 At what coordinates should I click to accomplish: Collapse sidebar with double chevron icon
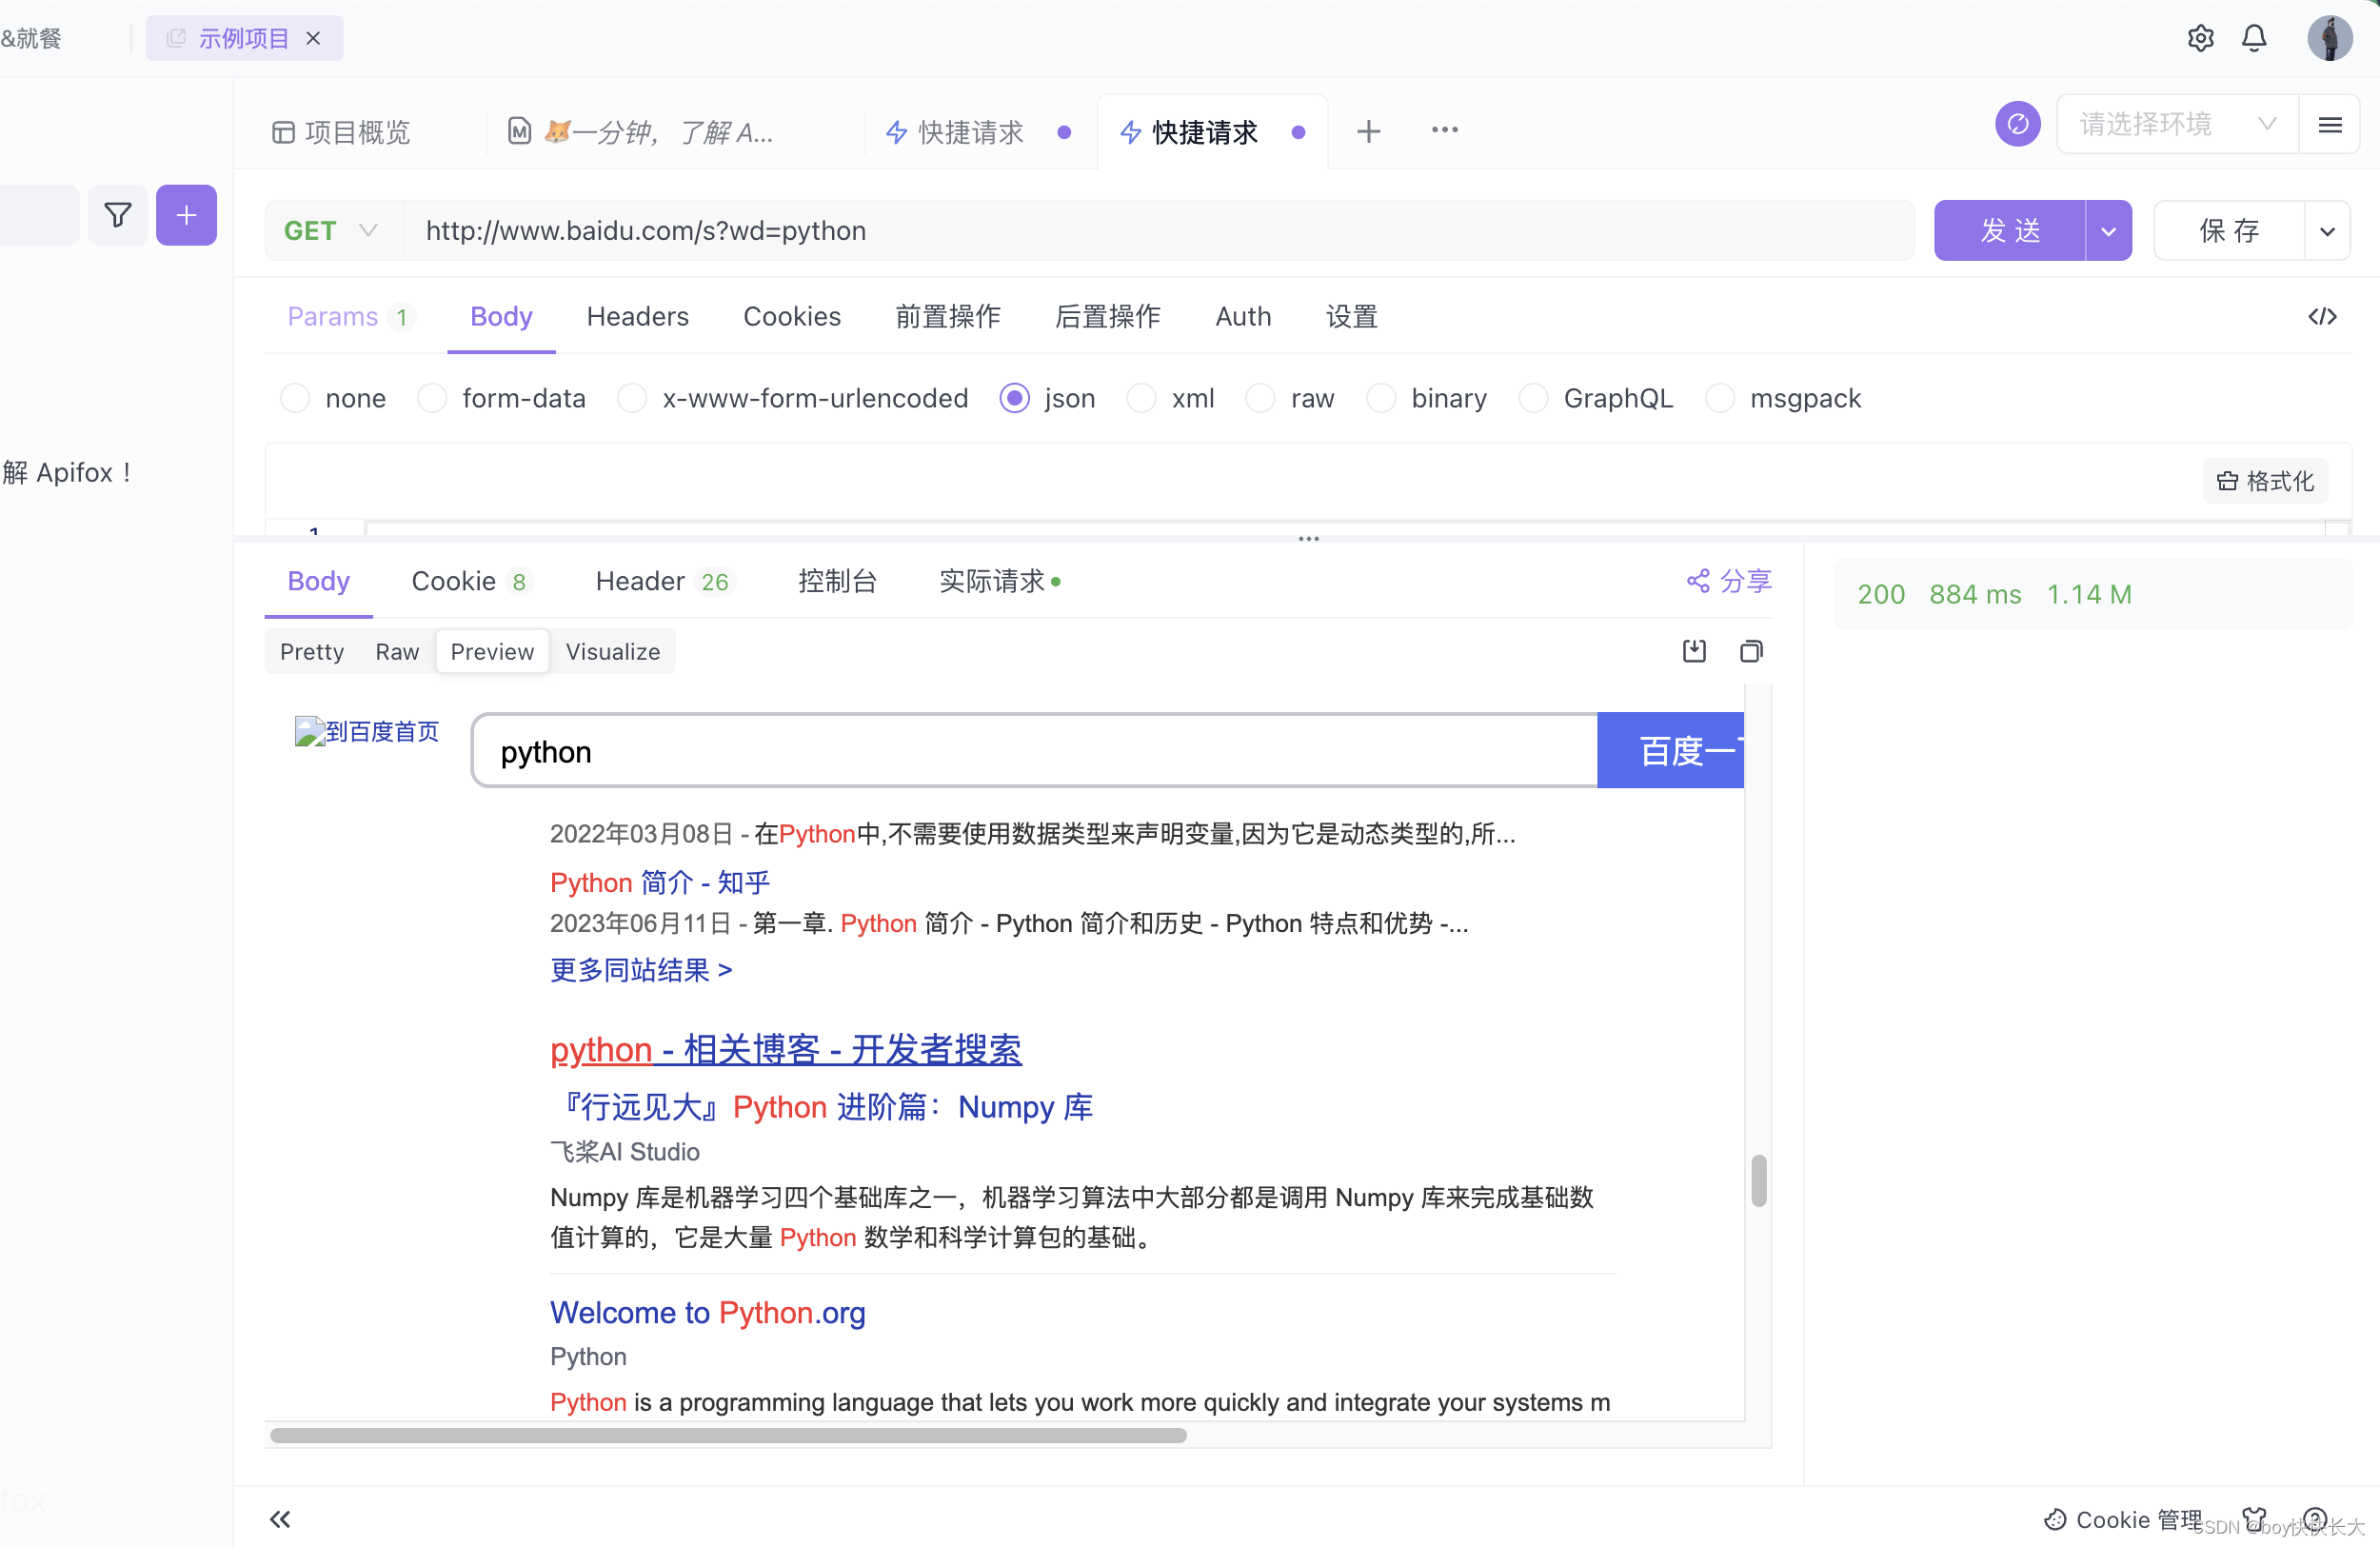click(280, 1519)
